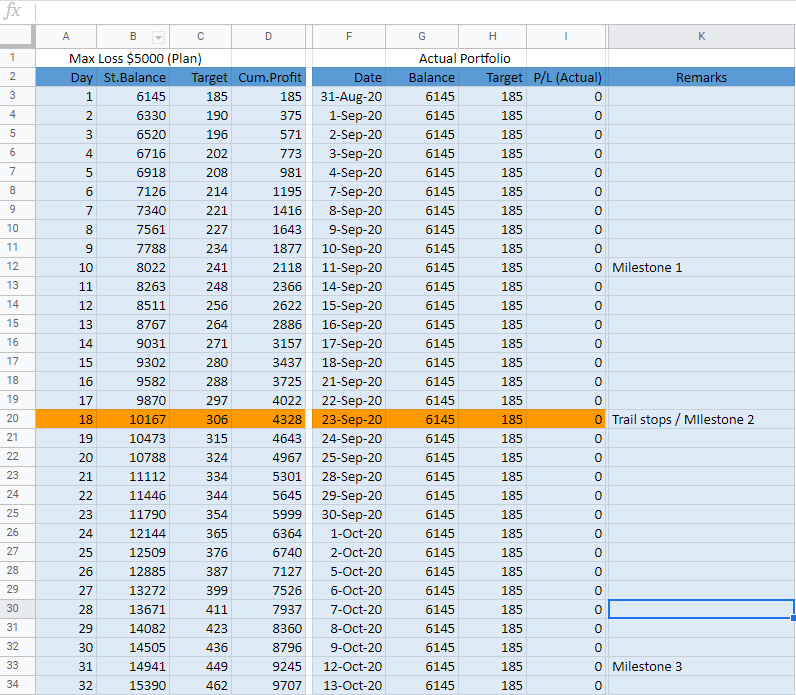796x695 pixels.
Task: Select the date cell '23-Sep-20'
Action: 349,419
